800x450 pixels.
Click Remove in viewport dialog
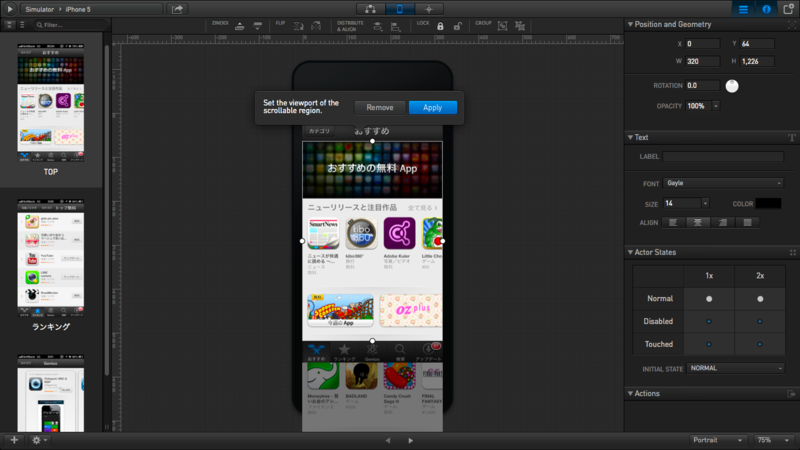coord(380,108)
